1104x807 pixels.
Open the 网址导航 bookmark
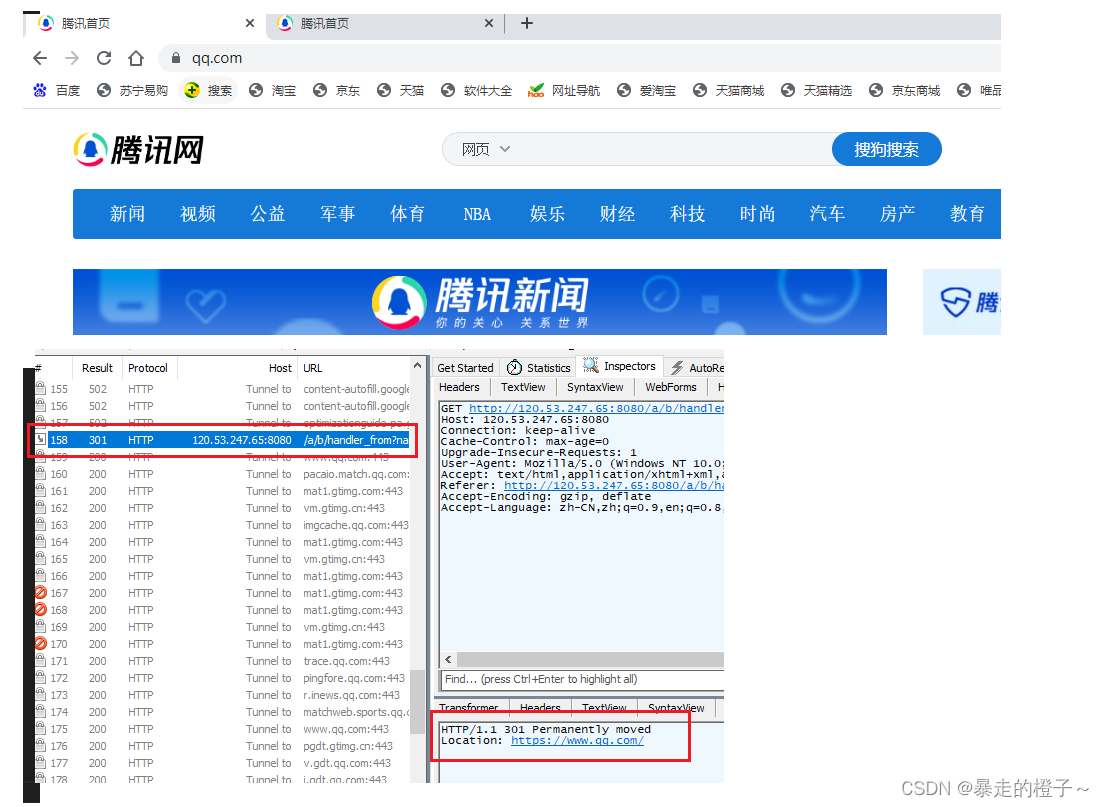pyautogui.click(x=564, y=90)
